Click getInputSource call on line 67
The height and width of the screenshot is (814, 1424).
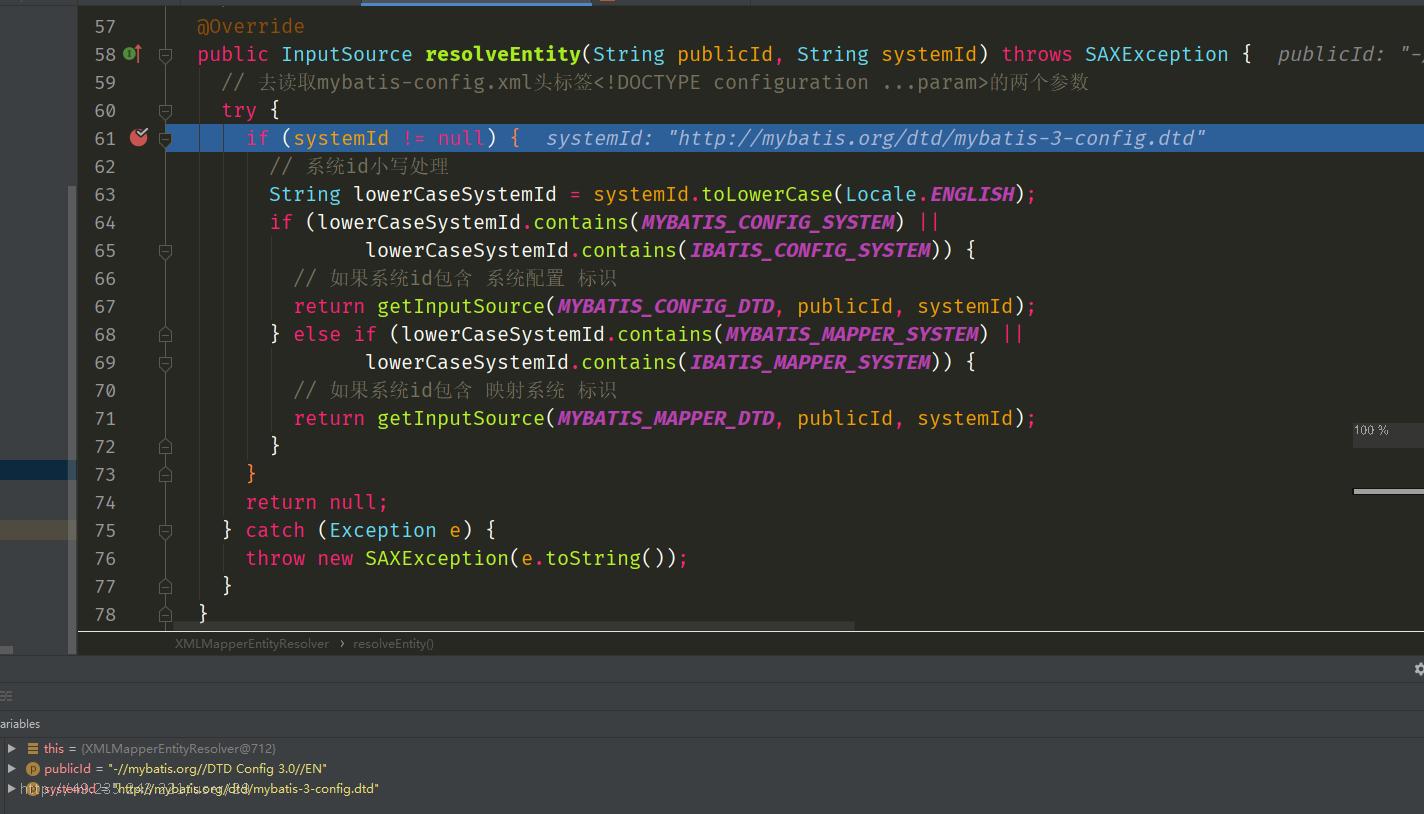[x=461, y=306]
